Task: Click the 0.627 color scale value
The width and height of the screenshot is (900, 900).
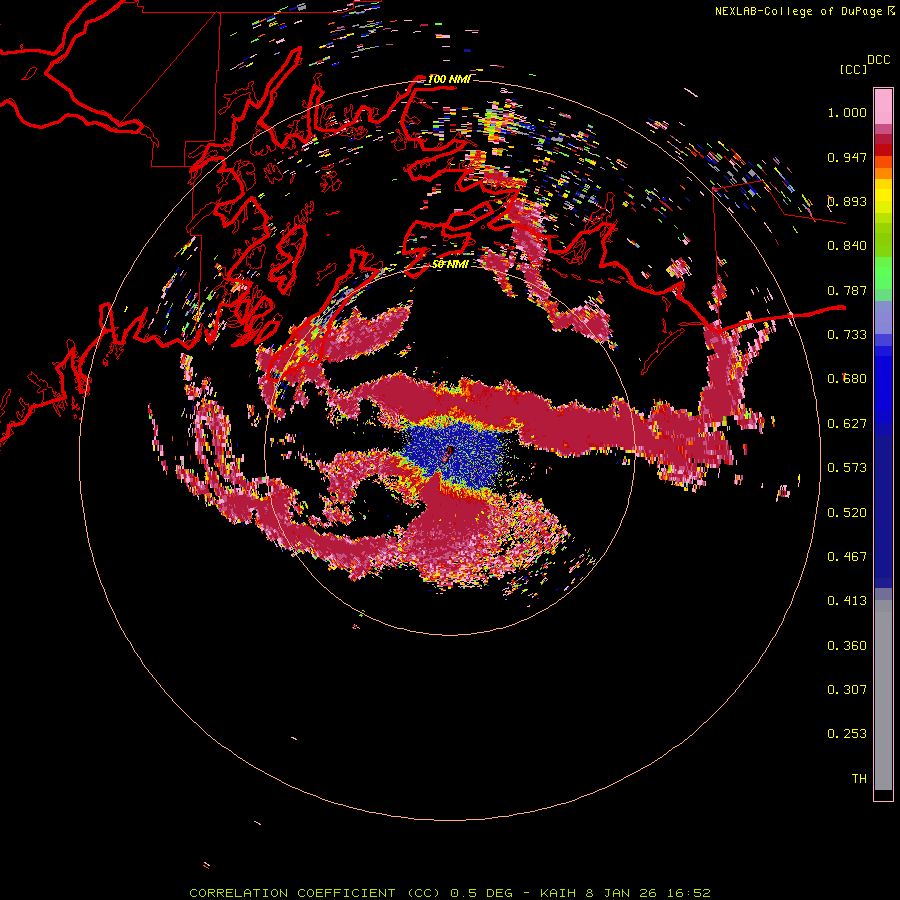Action: point(847,424)
